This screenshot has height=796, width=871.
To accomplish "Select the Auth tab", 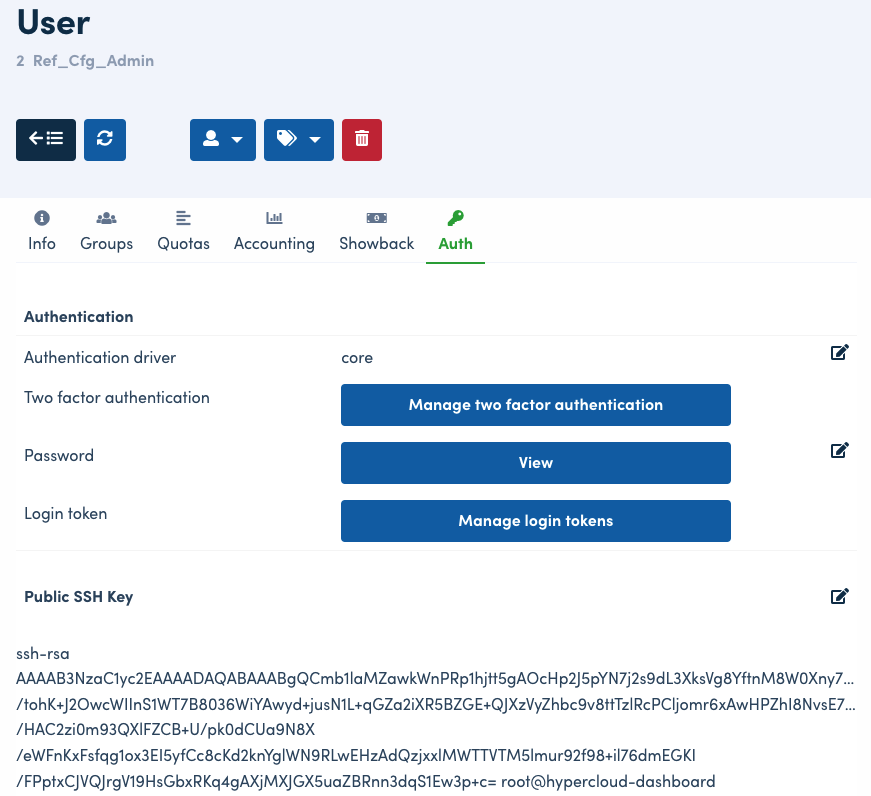I will (x=455, y=232).
